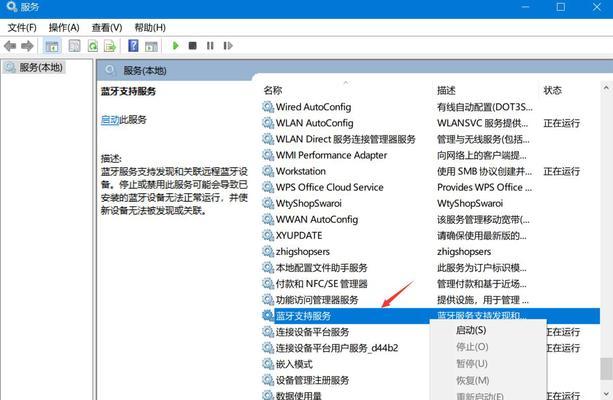
Task: Select the 付款和 NFC/SE 管理器 row
Action: click(430, 283)
